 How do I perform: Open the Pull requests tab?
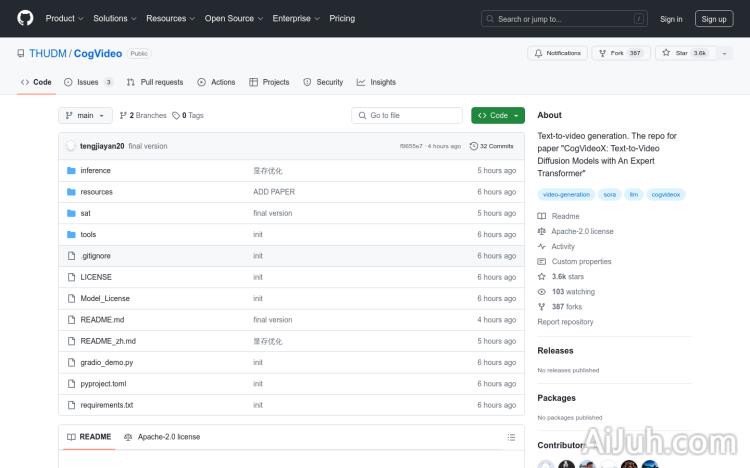click(155, 82)
